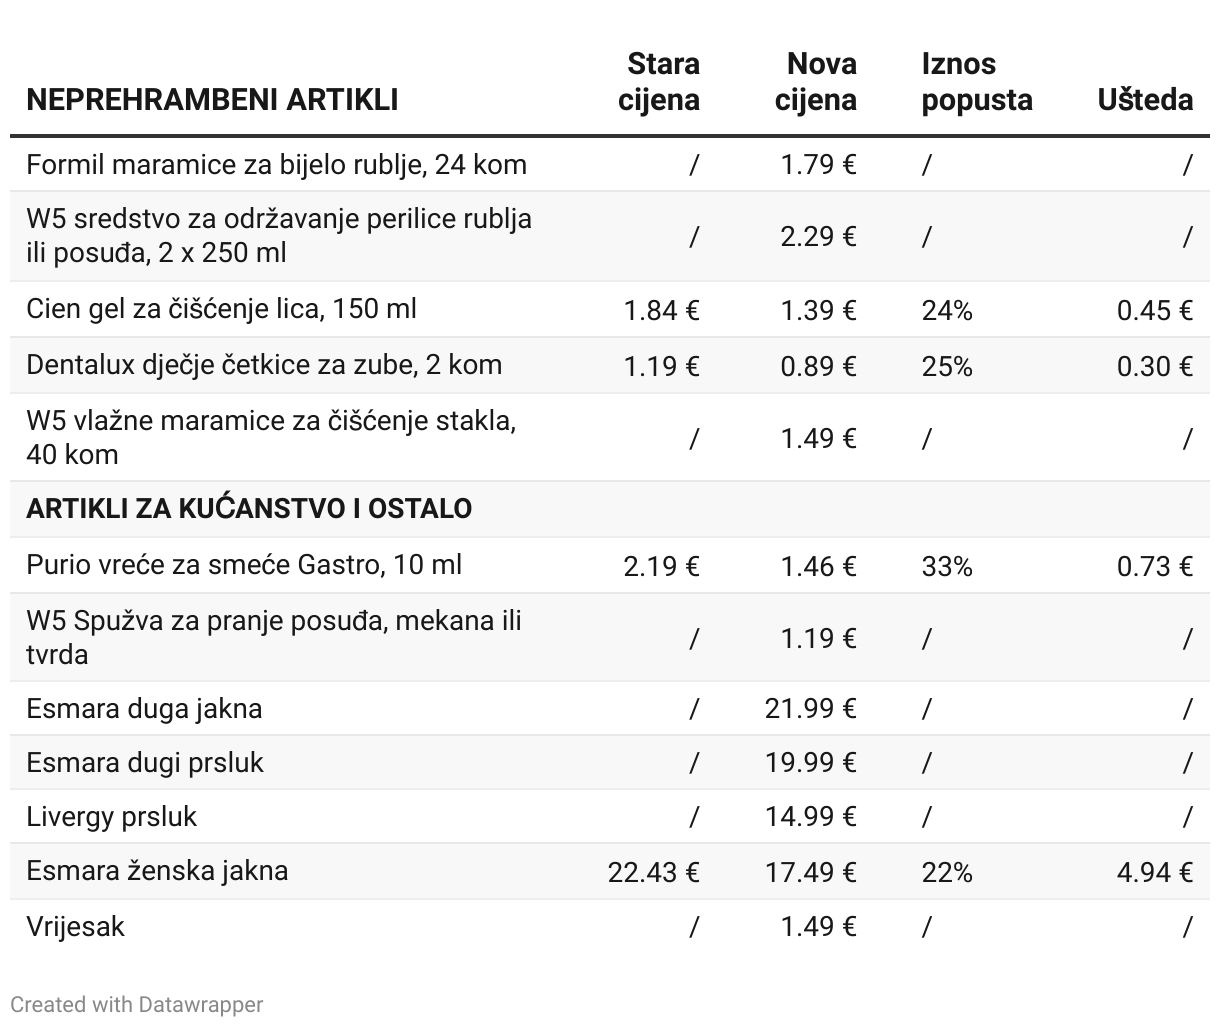This screenshot has width=1220, height=1028.
Task: Select the ARTIKLI ZA KUĆANSTVO I OSTALO heading
Action: pyautogui.click(x=249, y=508)
